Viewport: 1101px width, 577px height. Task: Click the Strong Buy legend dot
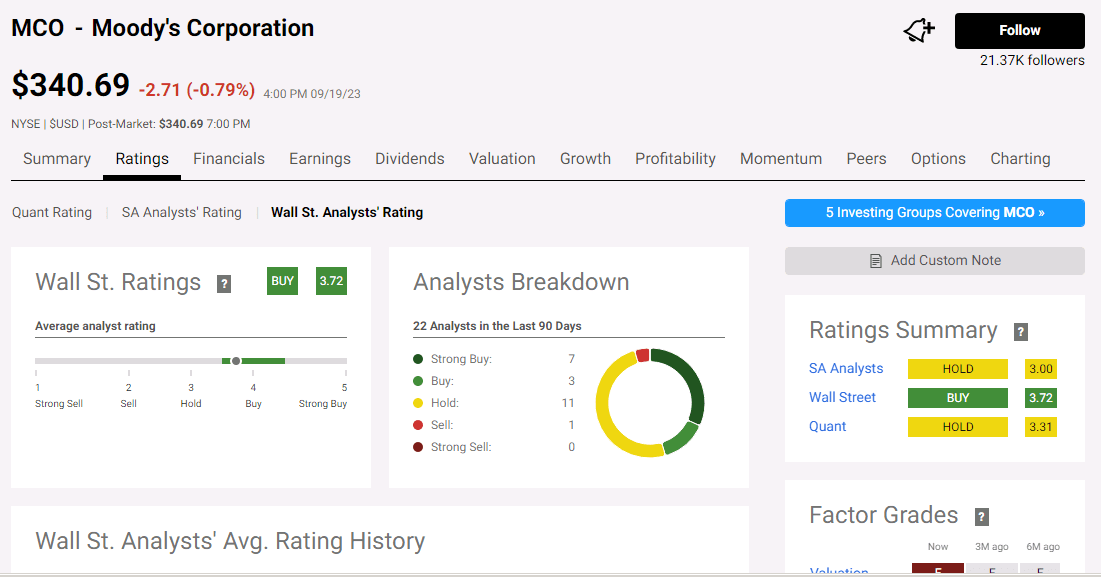point(418,359)
